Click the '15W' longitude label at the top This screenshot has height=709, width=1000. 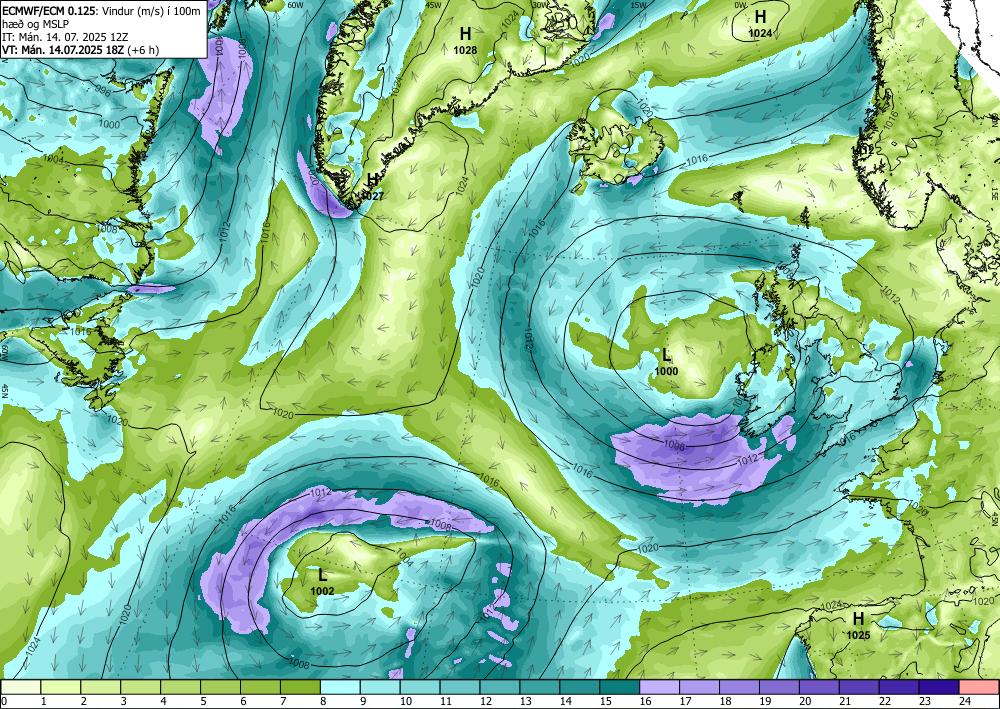[x=640, y=4]
